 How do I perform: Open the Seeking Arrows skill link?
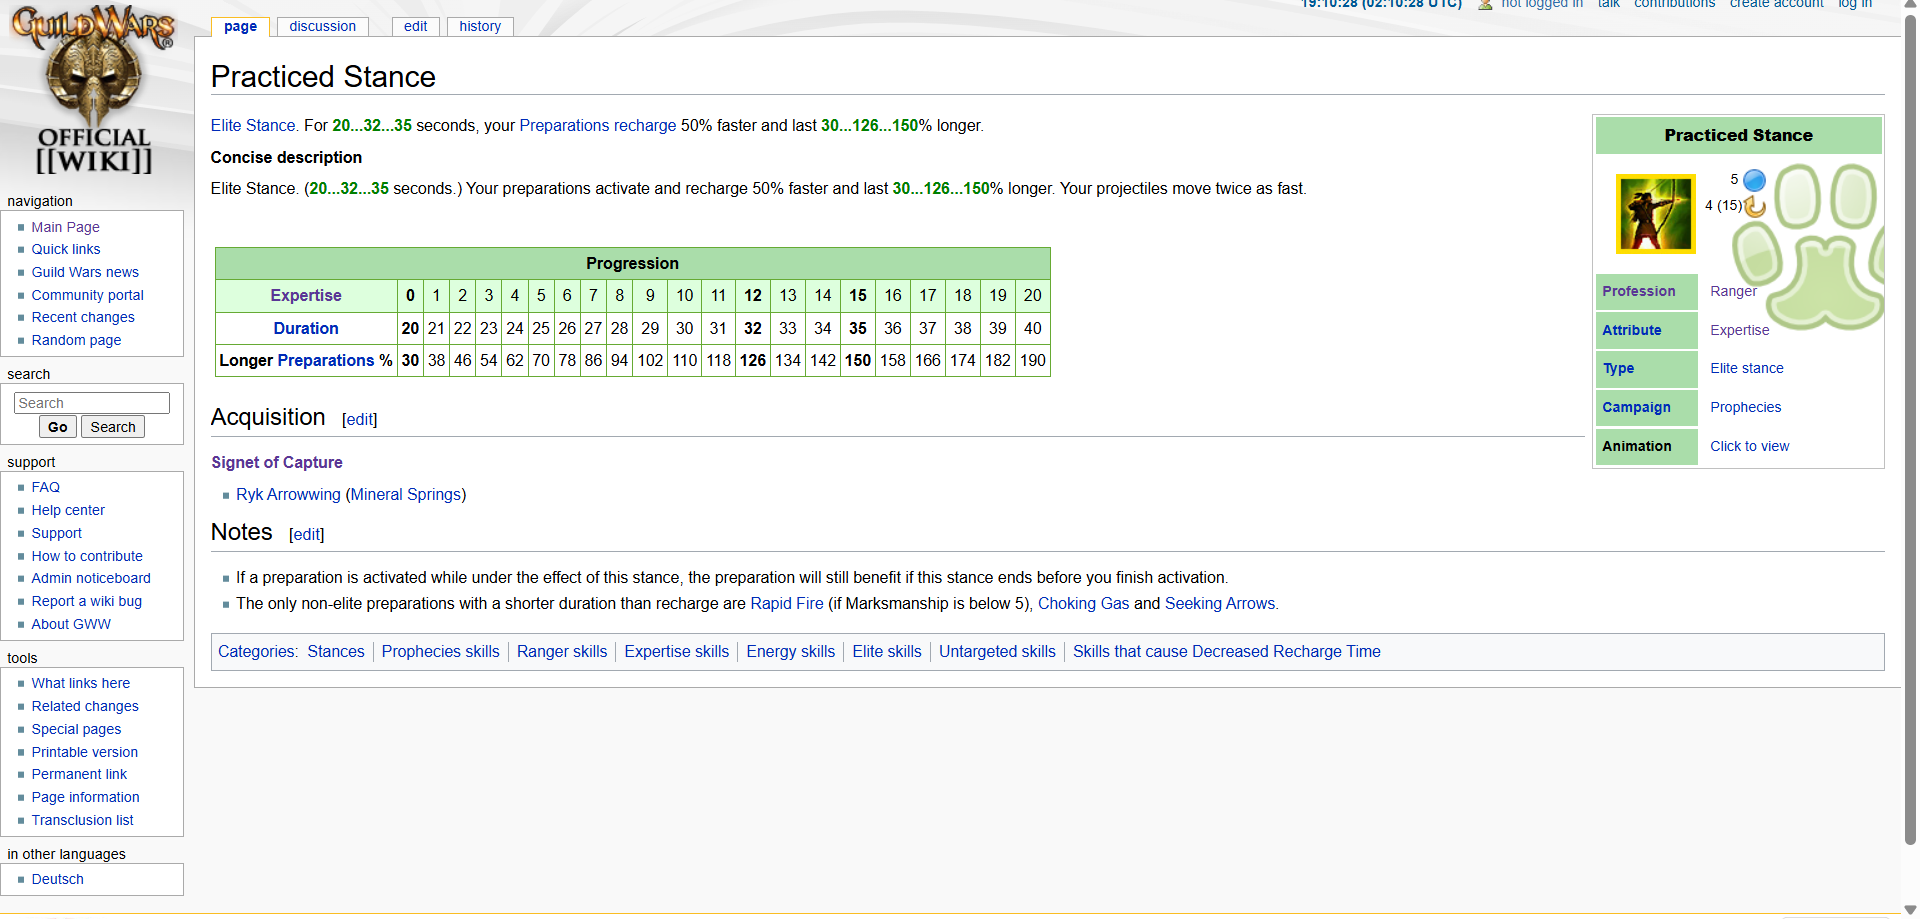tap(1220, 603)
